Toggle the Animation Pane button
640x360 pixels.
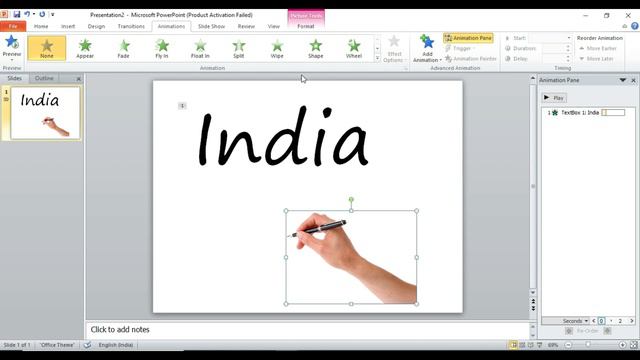coord(468,38)
